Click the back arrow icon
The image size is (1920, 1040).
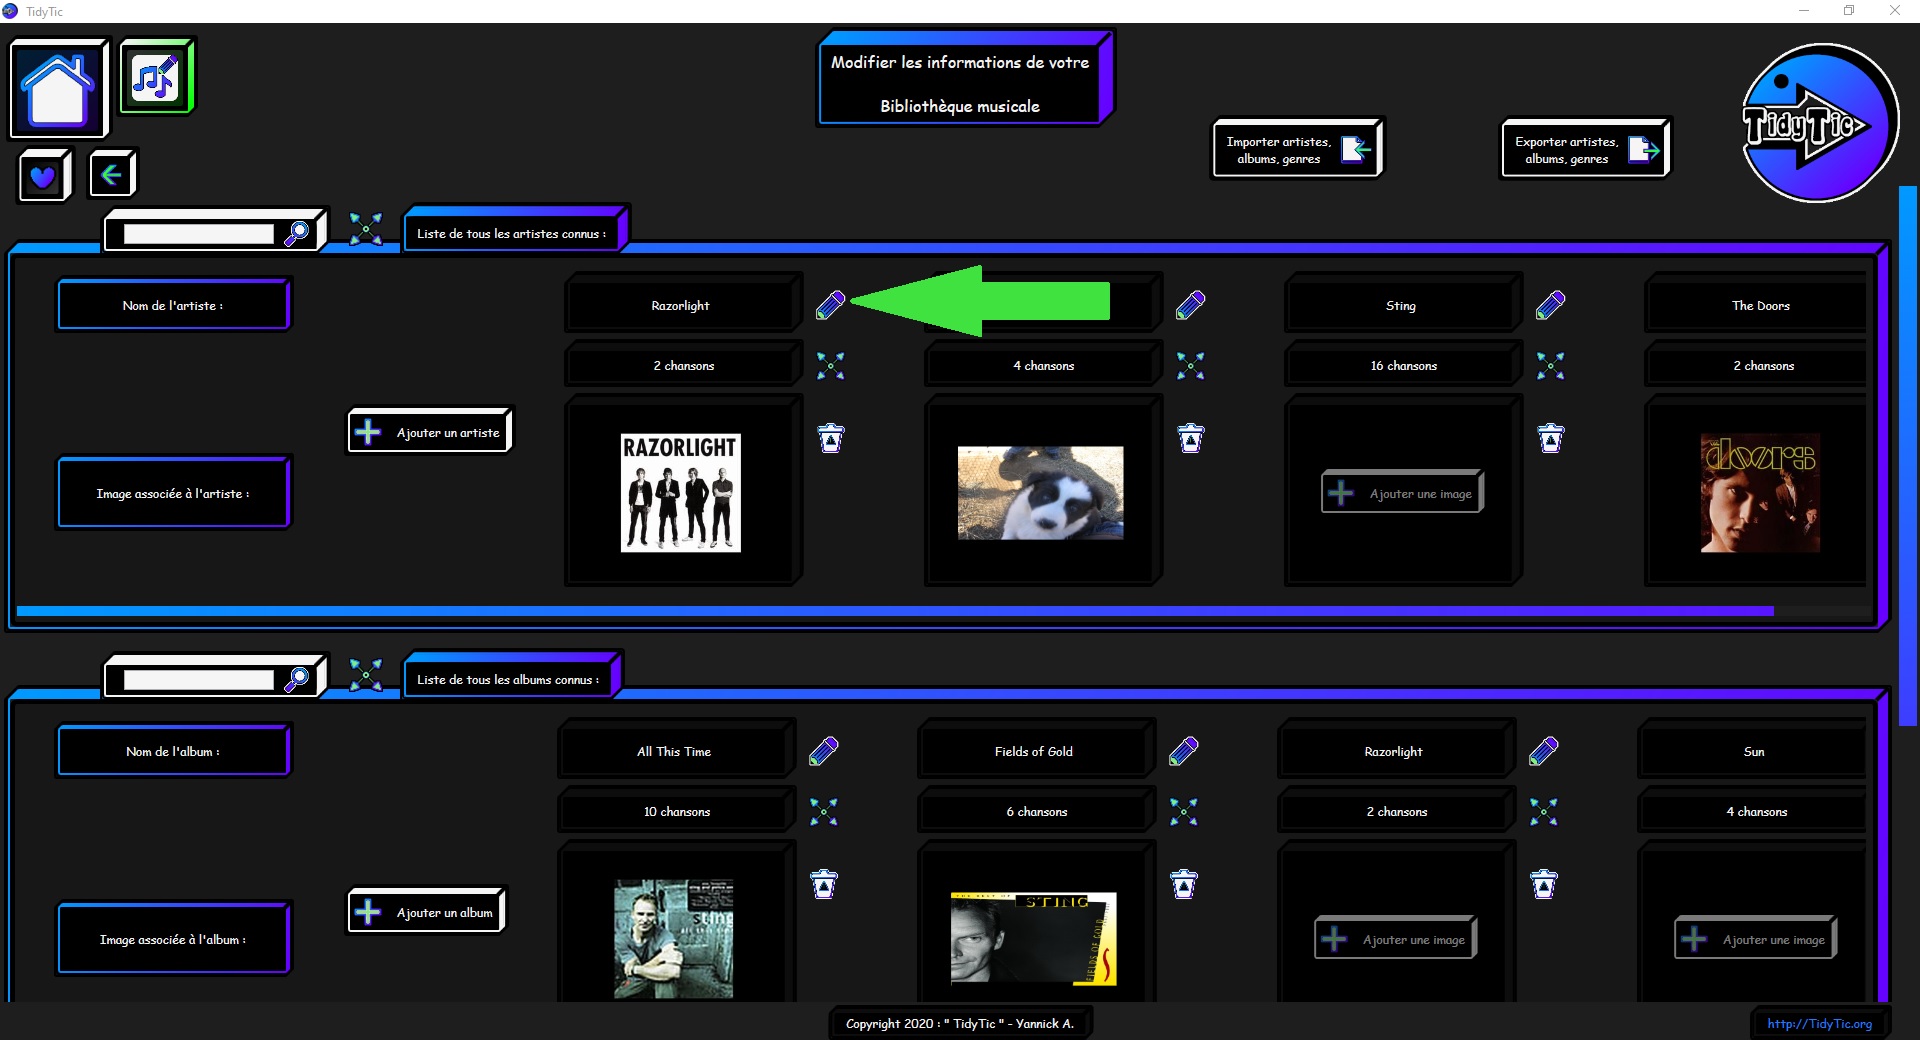point(112,175)
